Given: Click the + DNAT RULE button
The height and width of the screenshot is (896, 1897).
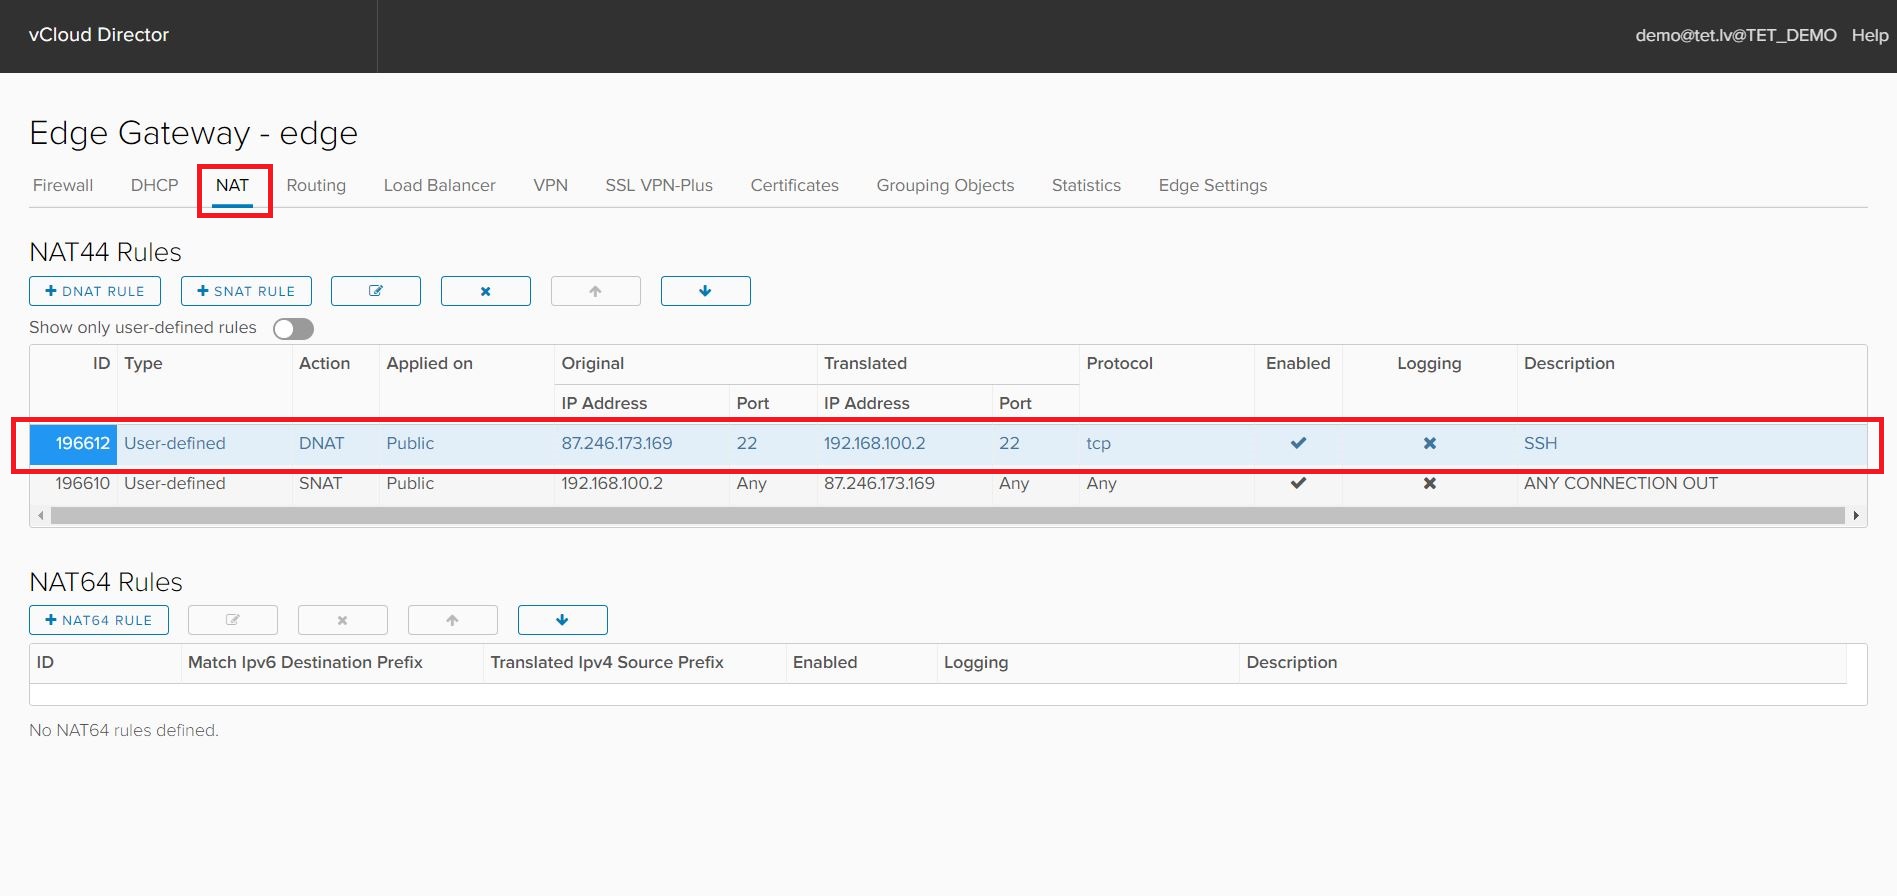Looking at the screenshot, I should pyautogui.click(x=95, y=291).
